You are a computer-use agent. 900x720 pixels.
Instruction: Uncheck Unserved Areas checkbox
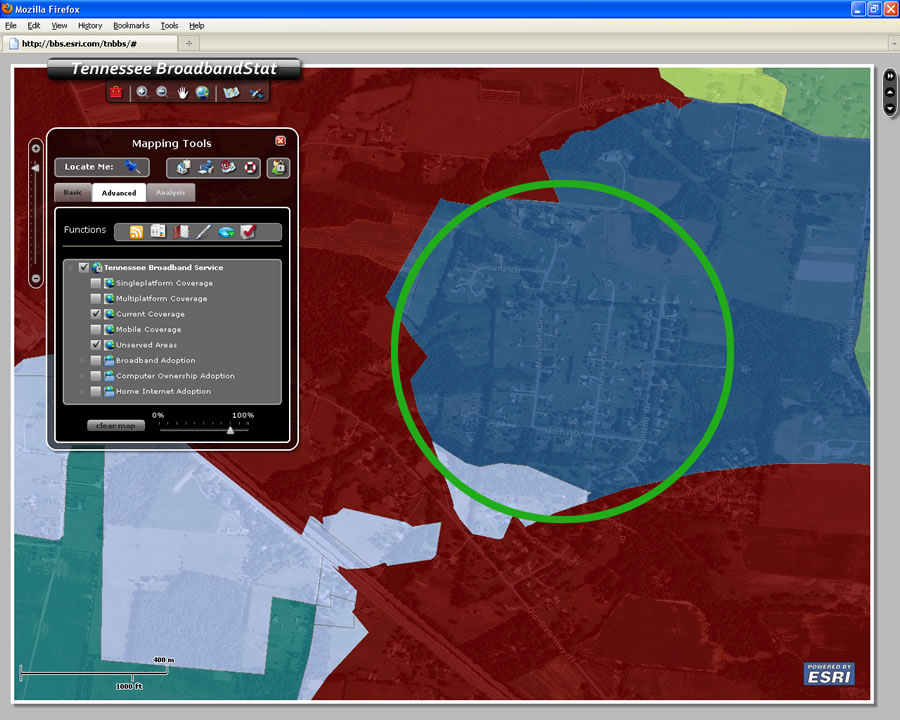click(96, 345)
